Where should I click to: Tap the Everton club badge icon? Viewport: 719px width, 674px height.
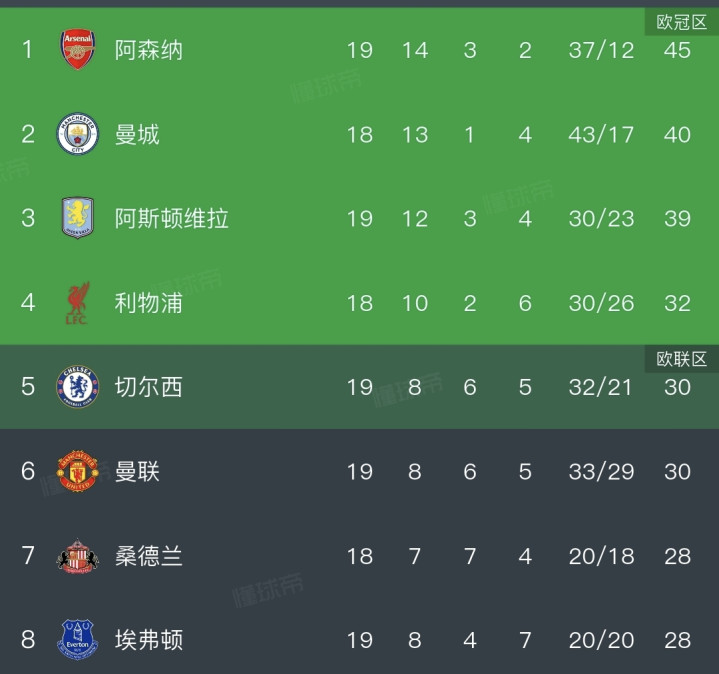tap(78, 639)
